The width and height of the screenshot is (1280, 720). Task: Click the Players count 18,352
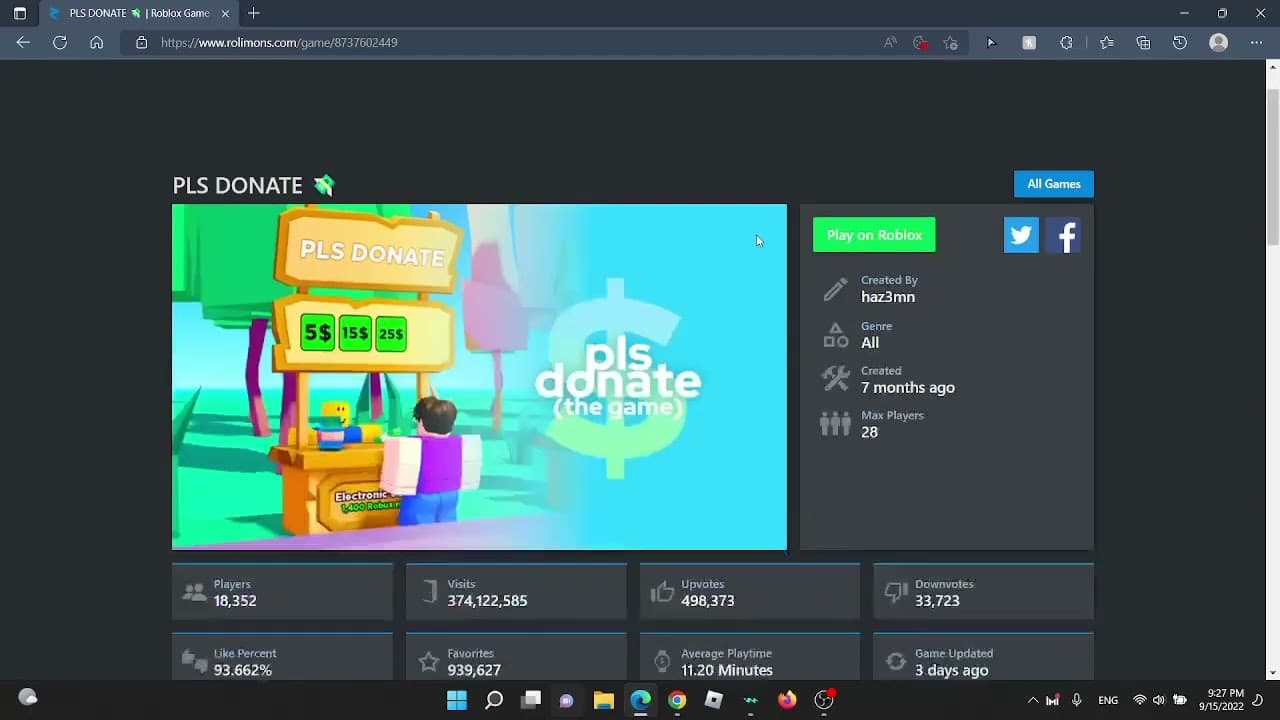click(x=235, y=601)
